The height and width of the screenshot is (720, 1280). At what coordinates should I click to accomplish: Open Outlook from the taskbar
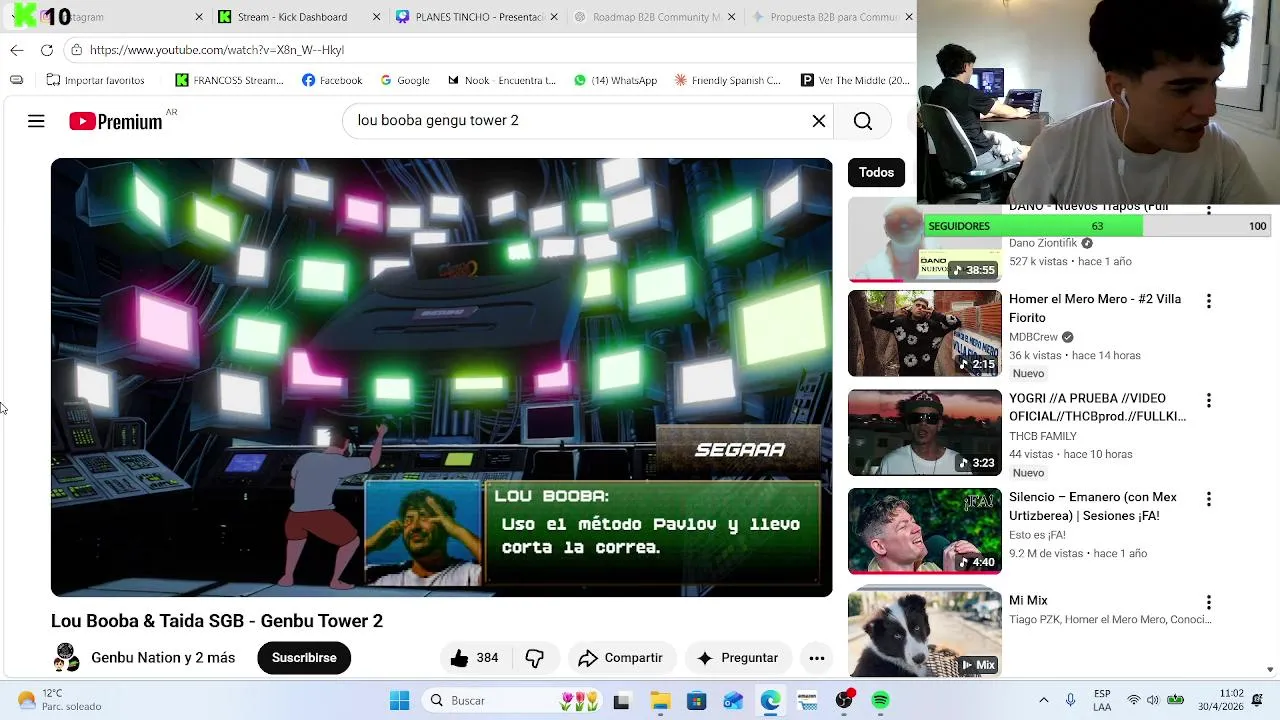(733, 700)
